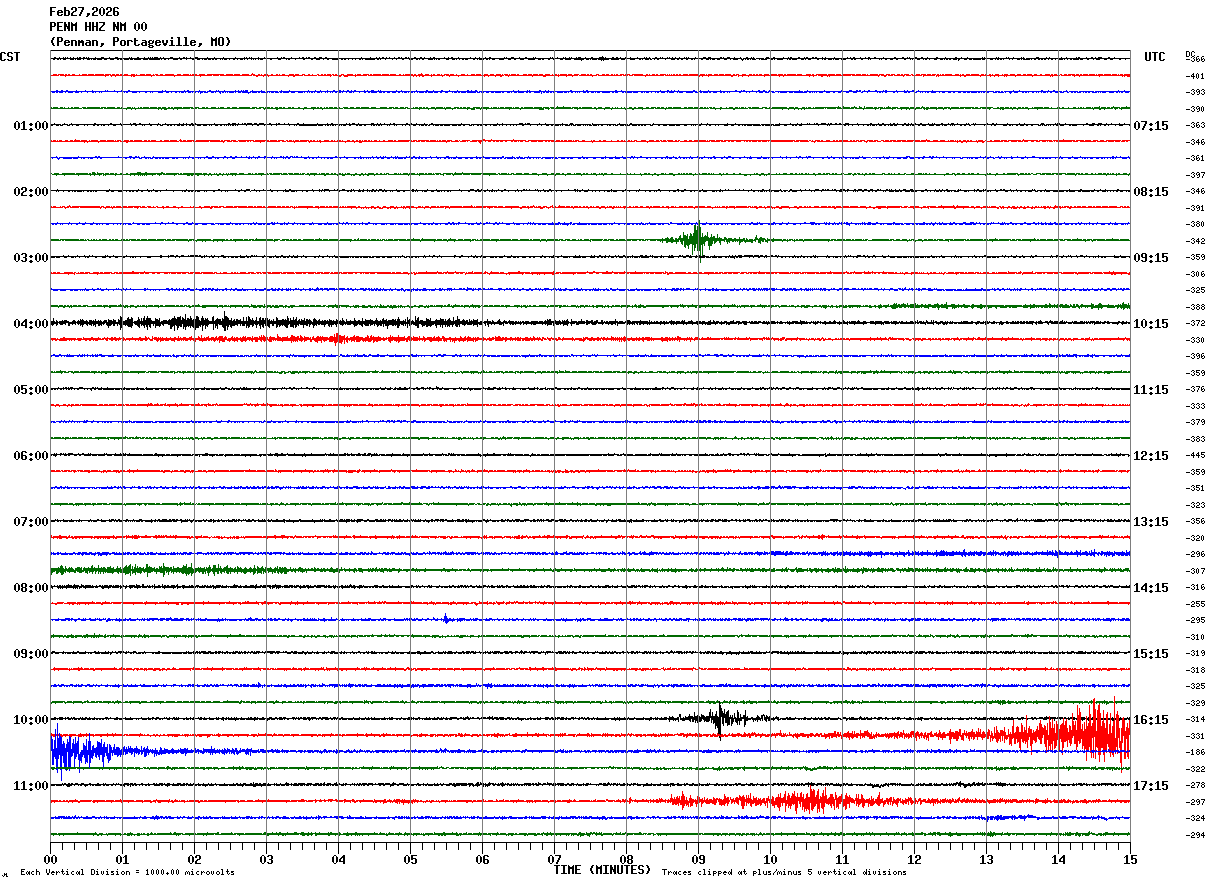The height and width of the screenshot is (886, 1210).
Task: Select the 08:00 CST time label
Action: pos(30,588)
